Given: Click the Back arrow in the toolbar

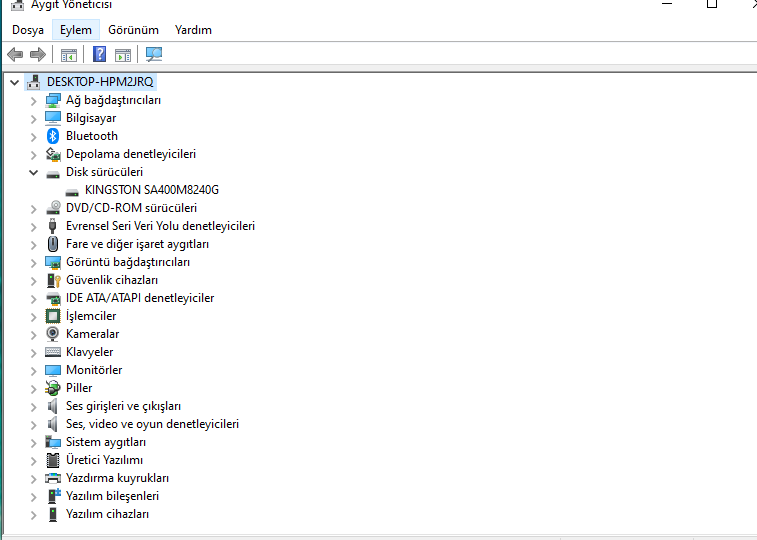Looking at the screenshot, I should point(15,54).
